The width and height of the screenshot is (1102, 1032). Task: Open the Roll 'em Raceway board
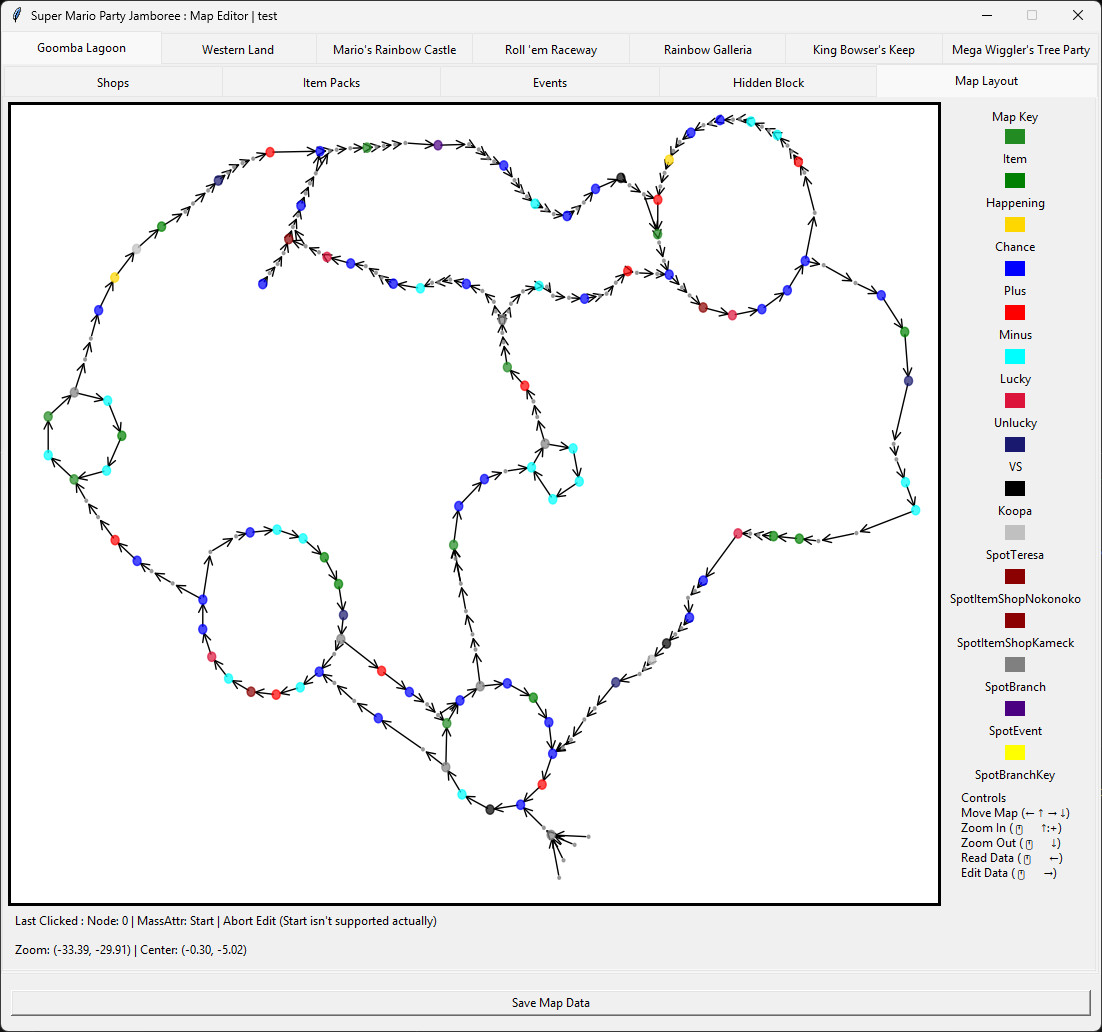(x=550, y=48)
